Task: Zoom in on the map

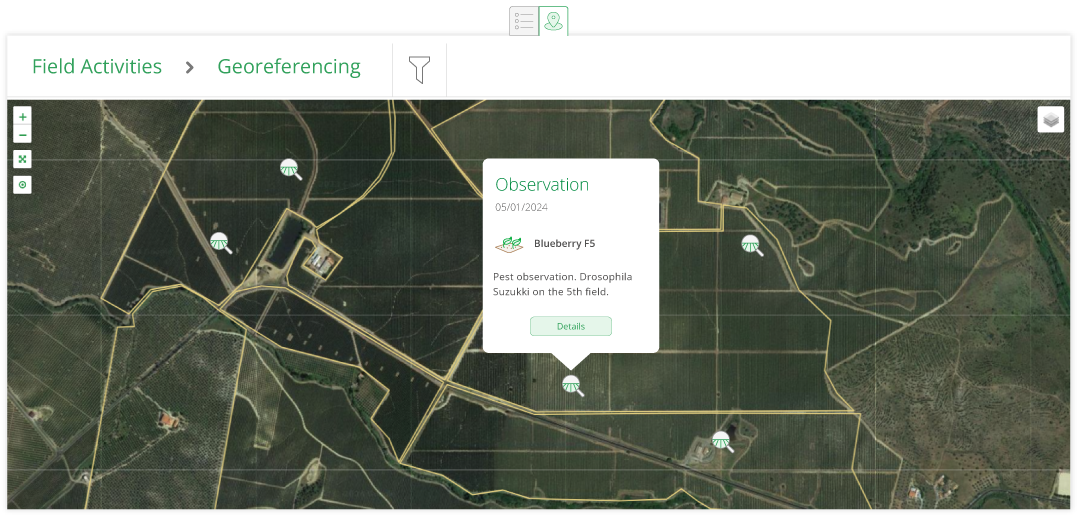Action: click(x=23, y=117)
